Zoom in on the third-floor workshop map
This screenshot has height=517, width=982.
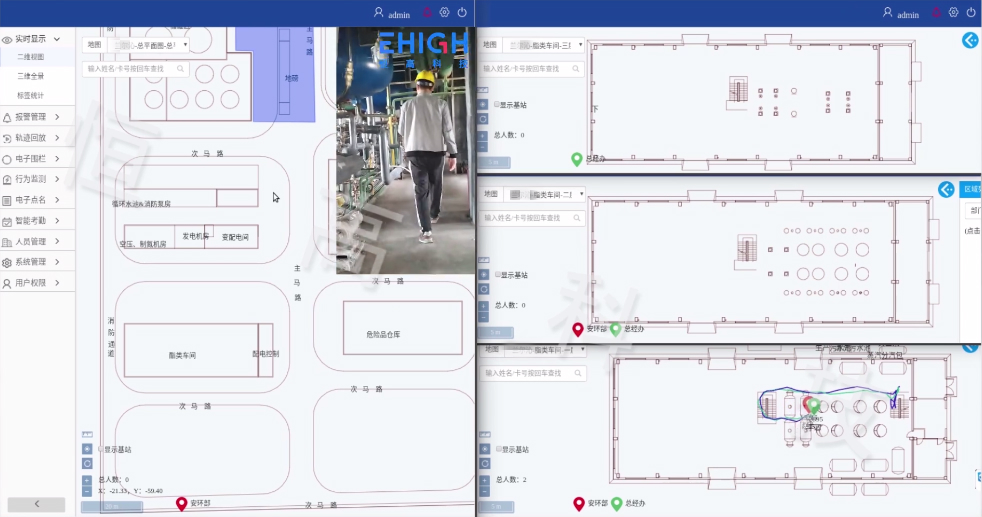click(483, 135)
